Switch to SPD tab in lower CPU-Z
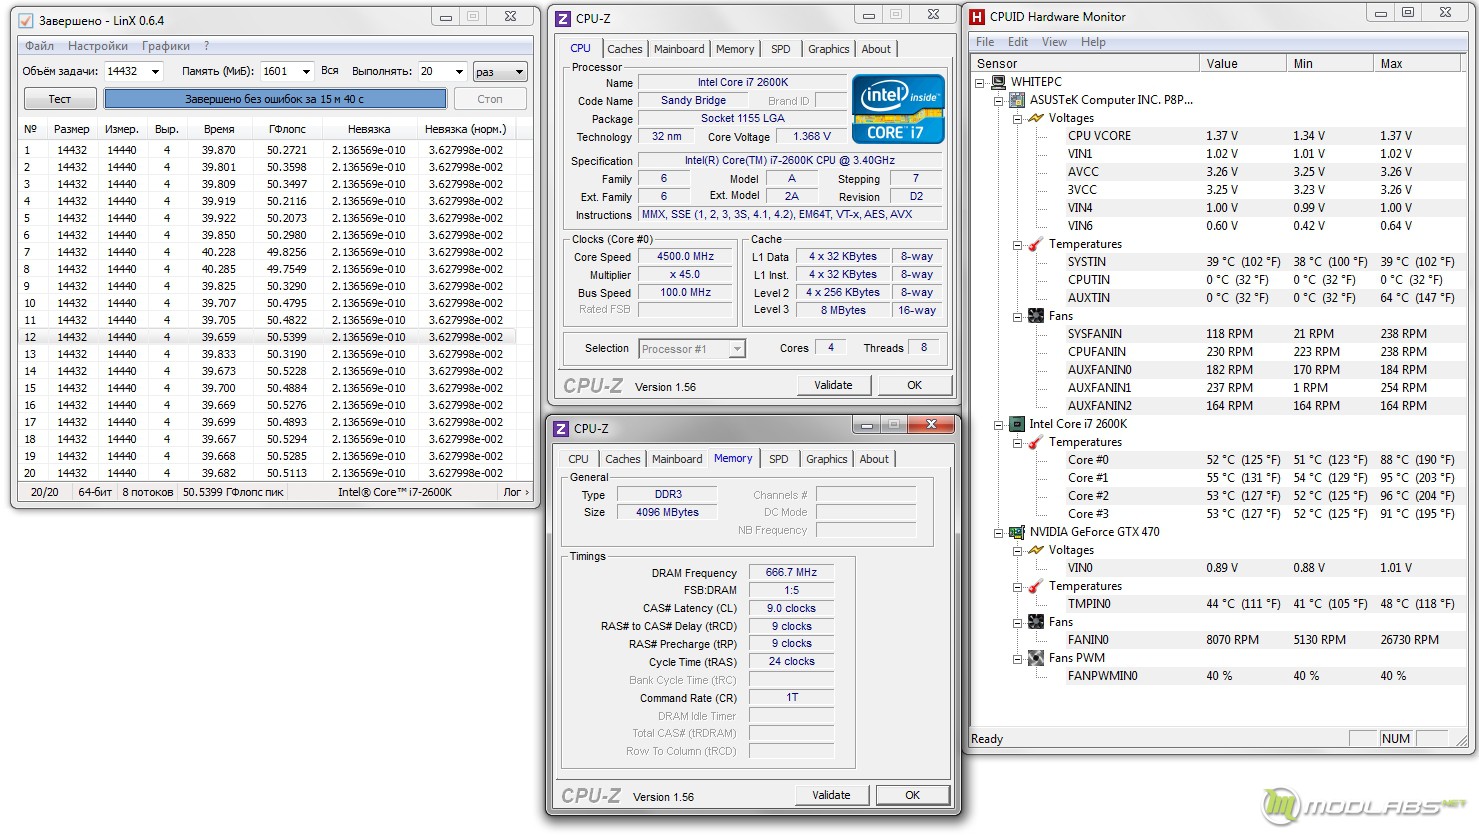The image size is (1479, 838). click(x=779, y=459)
